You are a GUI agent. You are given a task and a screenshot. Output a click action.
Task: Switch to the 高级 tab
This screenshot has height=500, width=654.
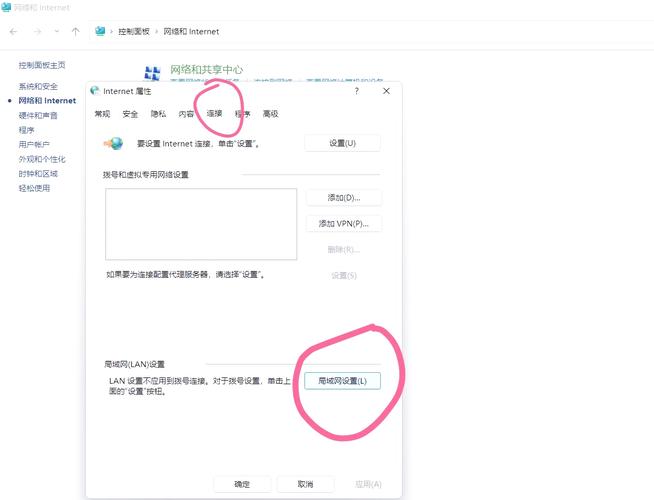coord(271,114)
